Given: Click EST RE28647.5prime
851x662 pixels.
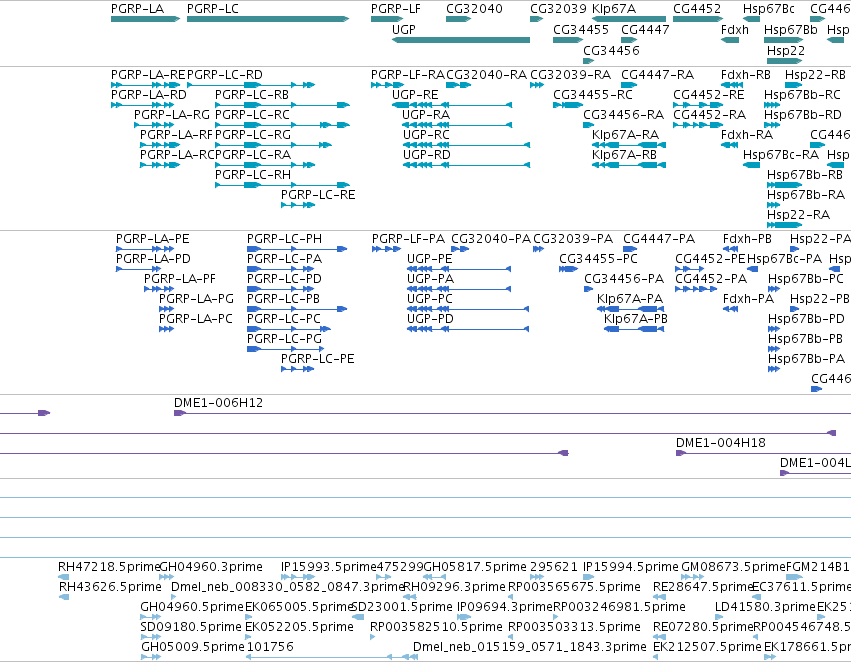Looking at the screenshot, I should pyautogui.click(x=702, y=587).
